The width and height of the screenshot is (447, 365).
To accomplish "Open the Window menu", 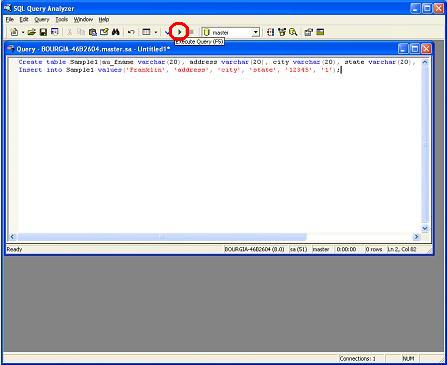I will click(83, 19).
